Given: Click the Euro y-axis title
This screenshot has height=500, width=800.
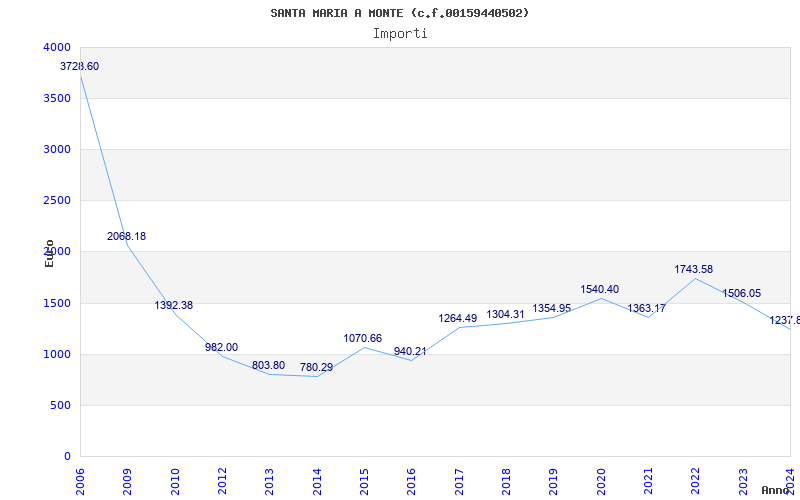Looking at the screenshot, I should (49, 254).
